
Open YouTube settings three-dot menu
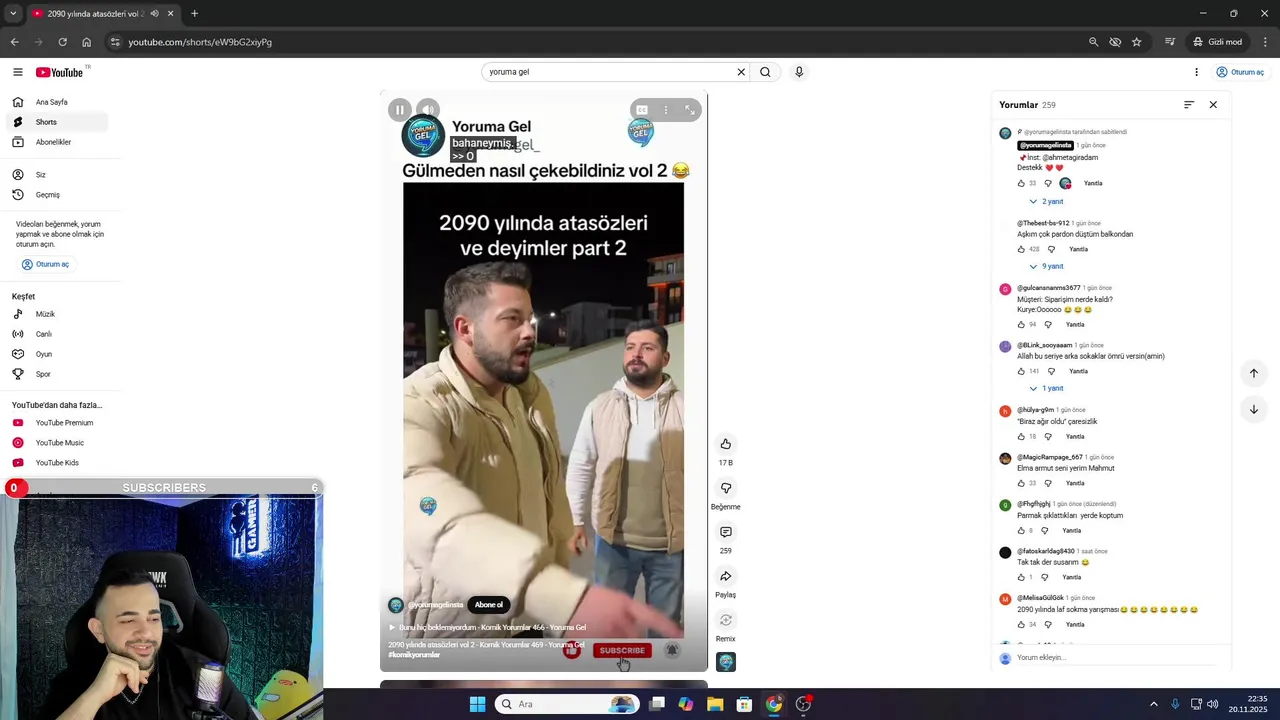coord(1196,72)
